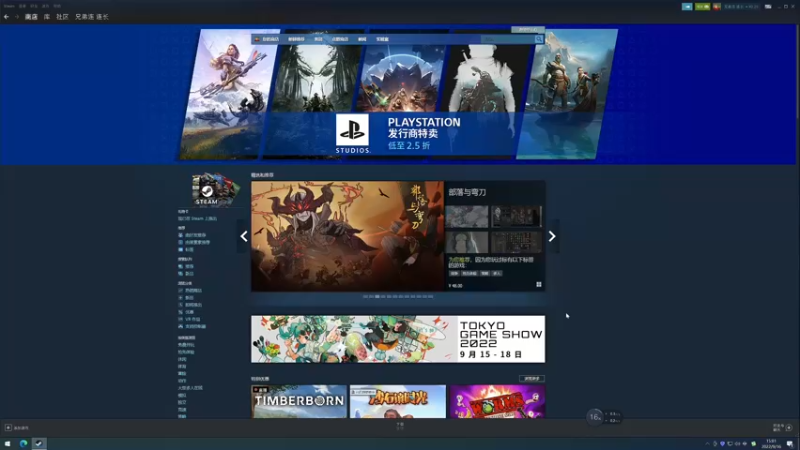Switch to the 社区 community tab
This screenshot has width=800, height=450.
pos(62,17)
